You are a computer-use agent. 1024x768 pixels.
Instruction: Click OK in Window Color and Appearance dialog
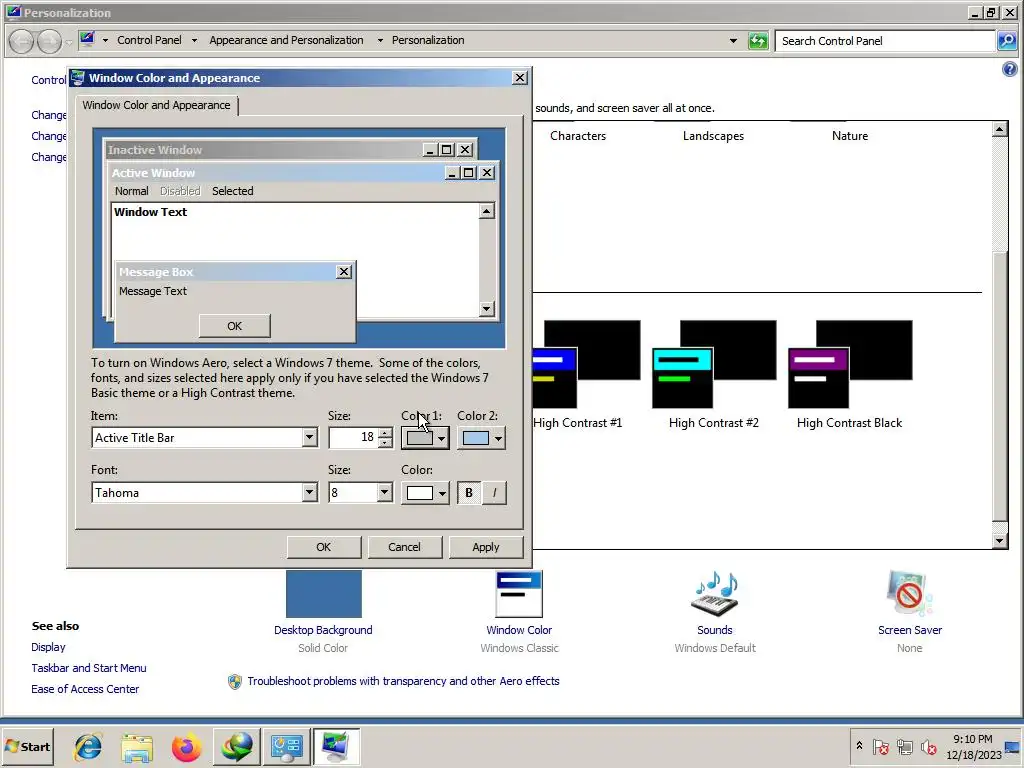click(x=323, y=547)
